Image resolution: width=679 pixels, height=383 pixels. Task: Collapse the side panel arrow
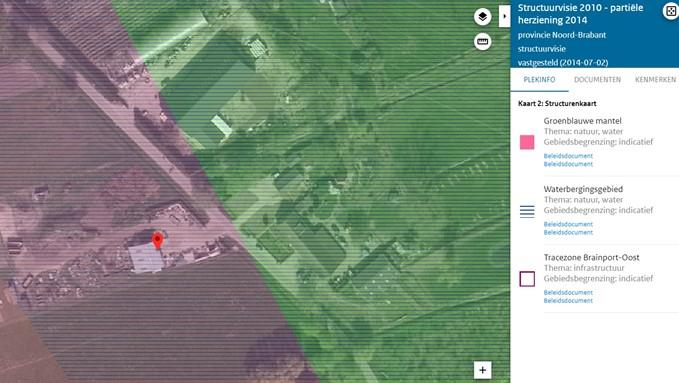pyautogui.click(x=504, y=16)
